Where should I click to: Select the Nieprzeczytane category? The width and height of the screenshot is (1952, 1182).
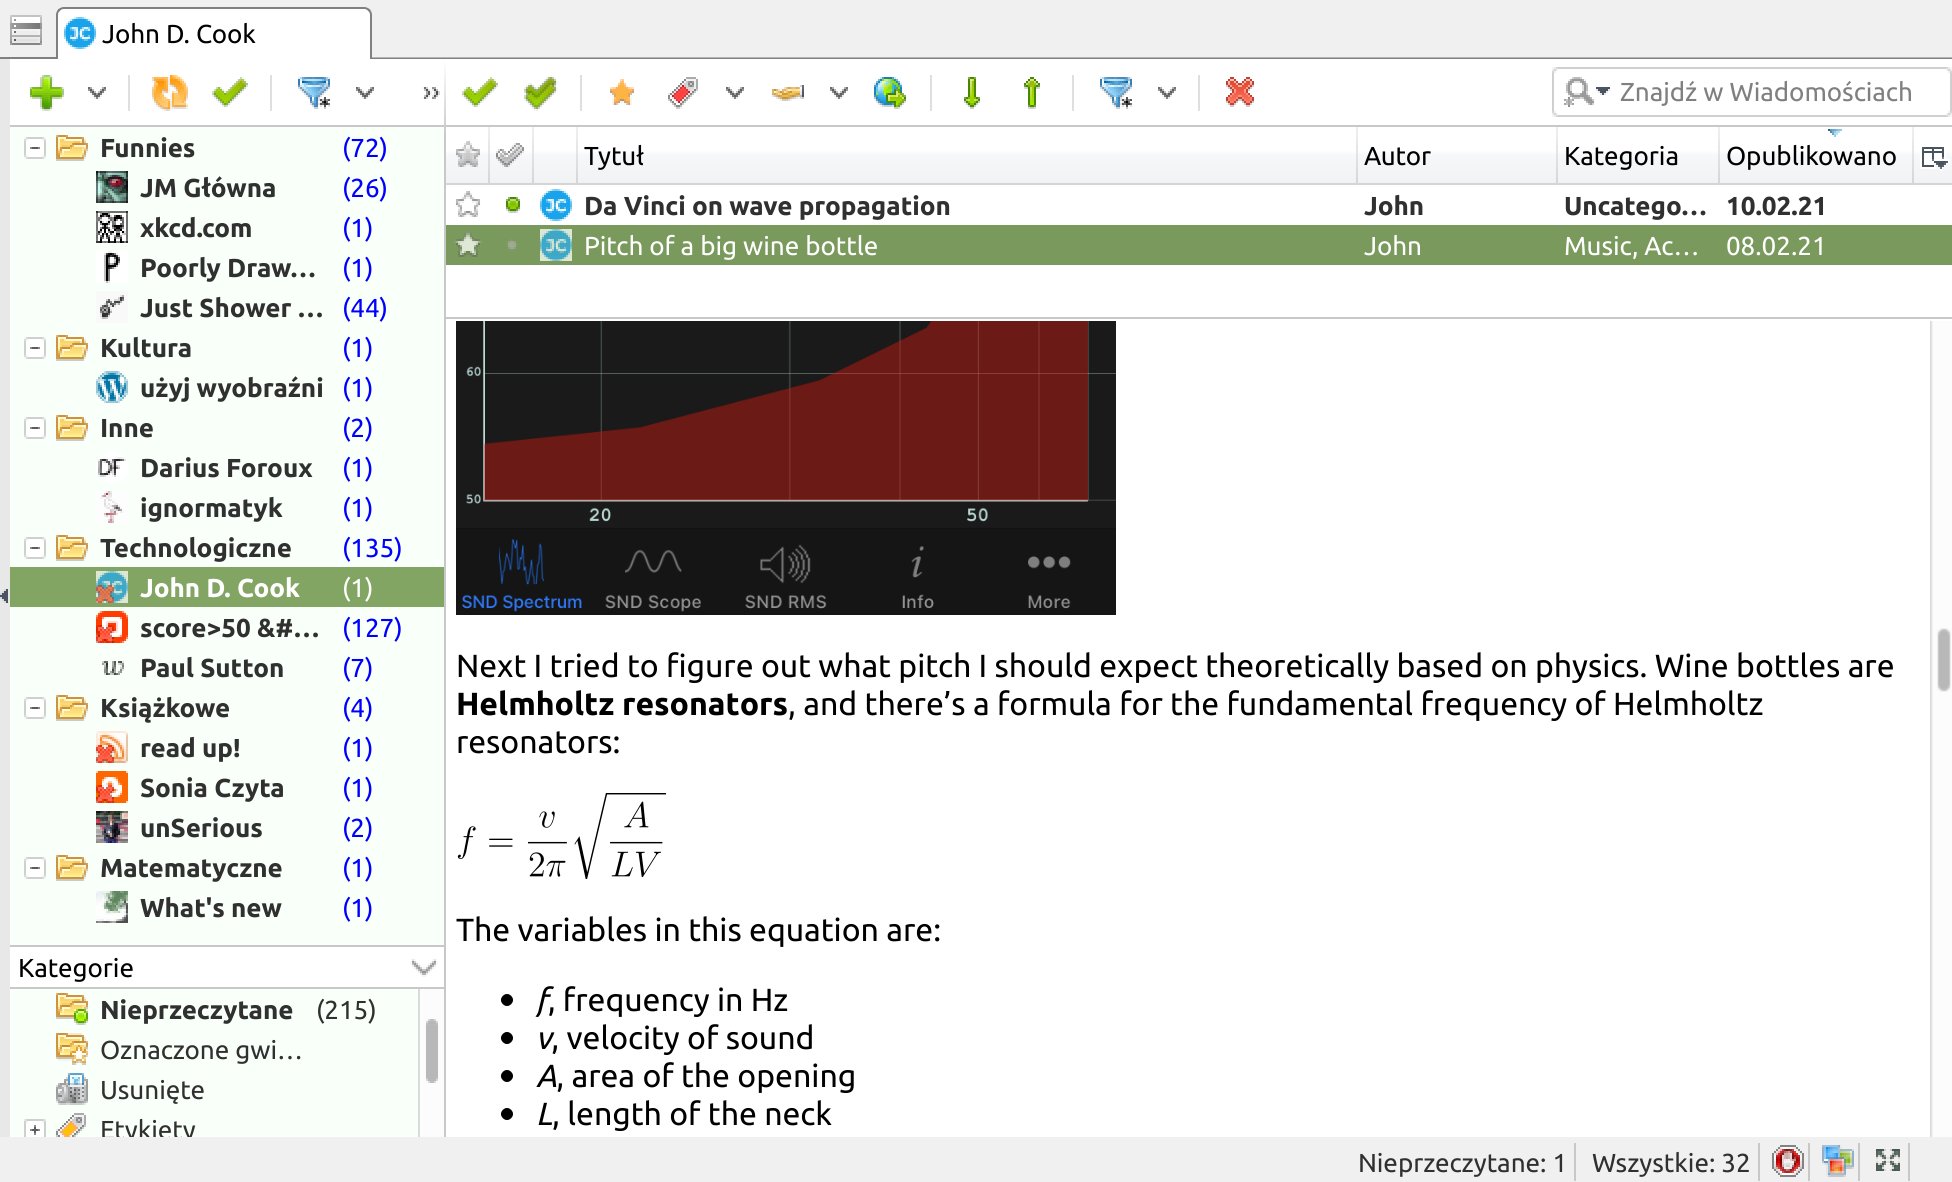pos(196,1010)
